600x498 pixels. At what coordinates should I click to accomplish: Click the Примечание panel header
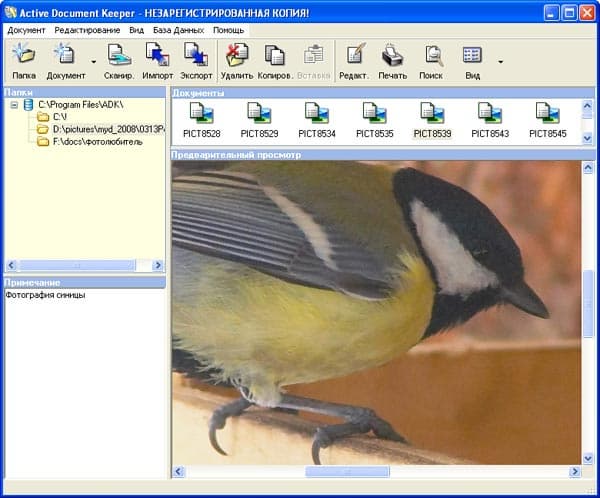[x=85, y=282]
